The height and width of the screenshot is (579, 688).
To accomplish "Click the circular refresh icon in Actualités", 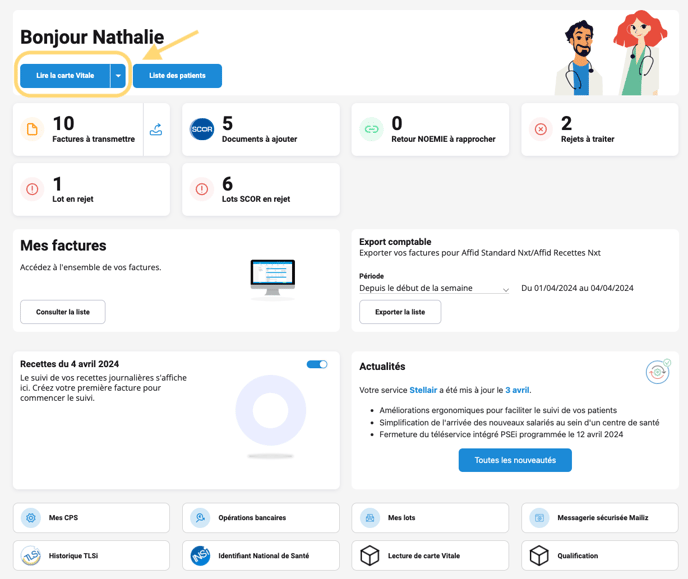I will pos(657,372).
